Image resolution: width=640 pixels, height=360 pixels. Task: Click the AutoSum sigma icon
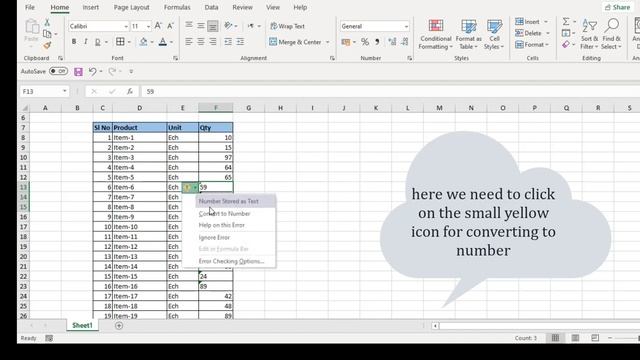[566, 21]
